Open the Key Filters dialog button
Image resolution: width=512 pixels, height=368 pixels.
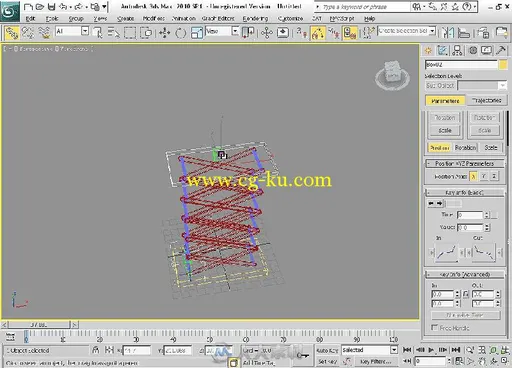[375, 361]
